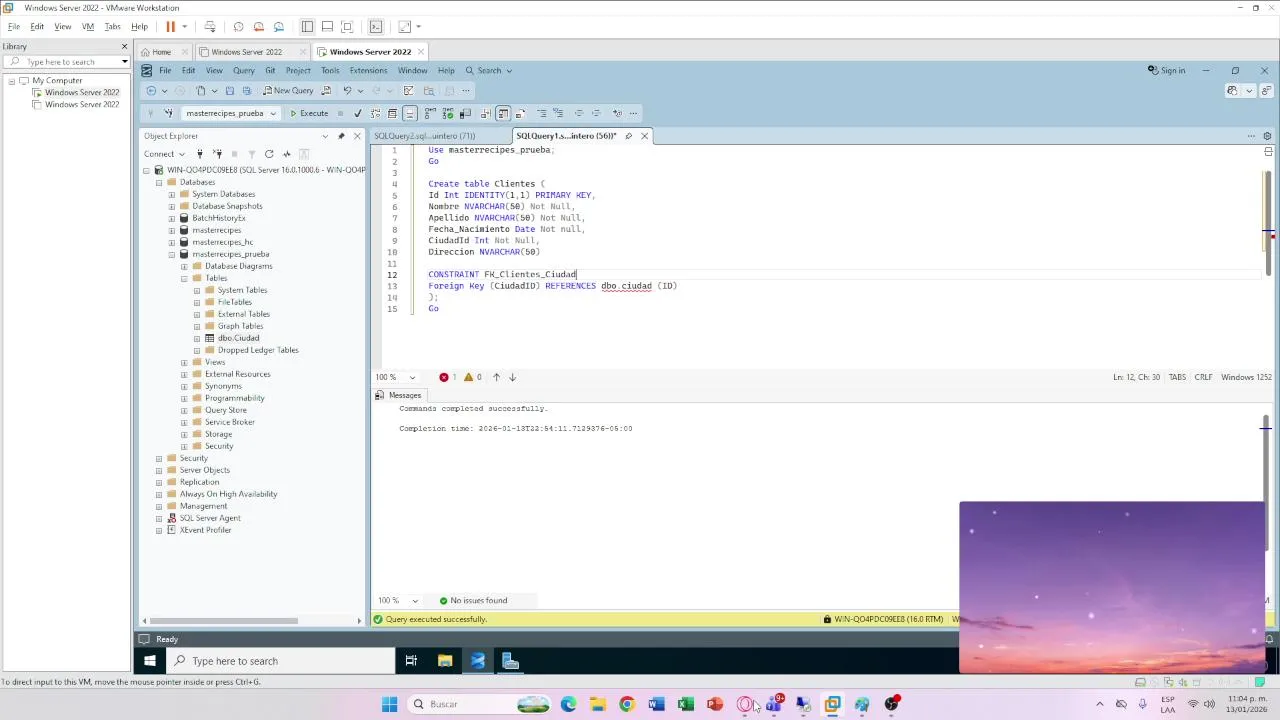Go to next issue arrow
This screenshot has height=720, width=1280.
pos(512,377)
